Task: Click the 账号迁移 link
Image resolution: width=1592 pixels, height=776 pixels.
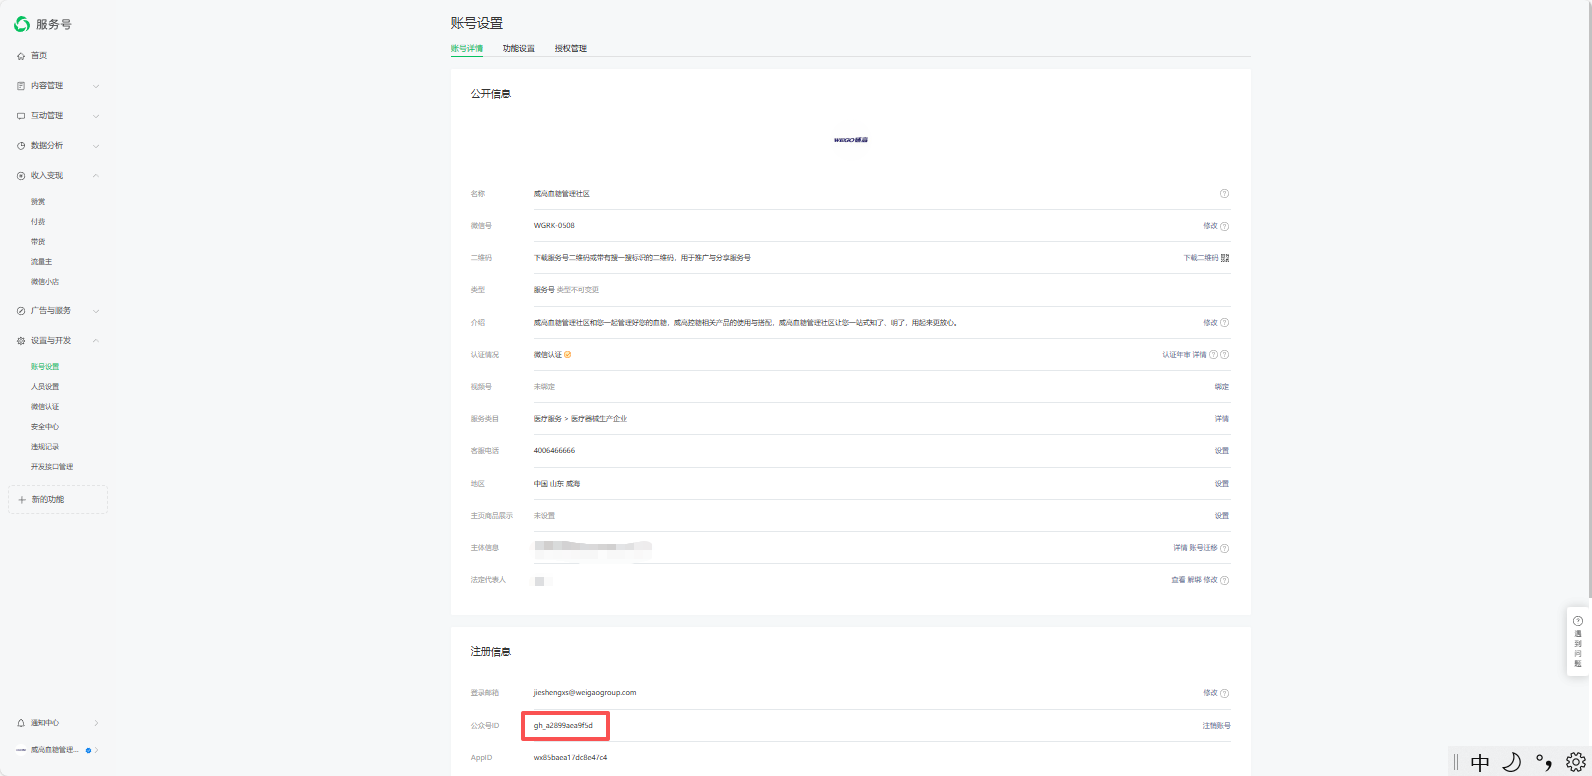Action: coord(1204,548)
